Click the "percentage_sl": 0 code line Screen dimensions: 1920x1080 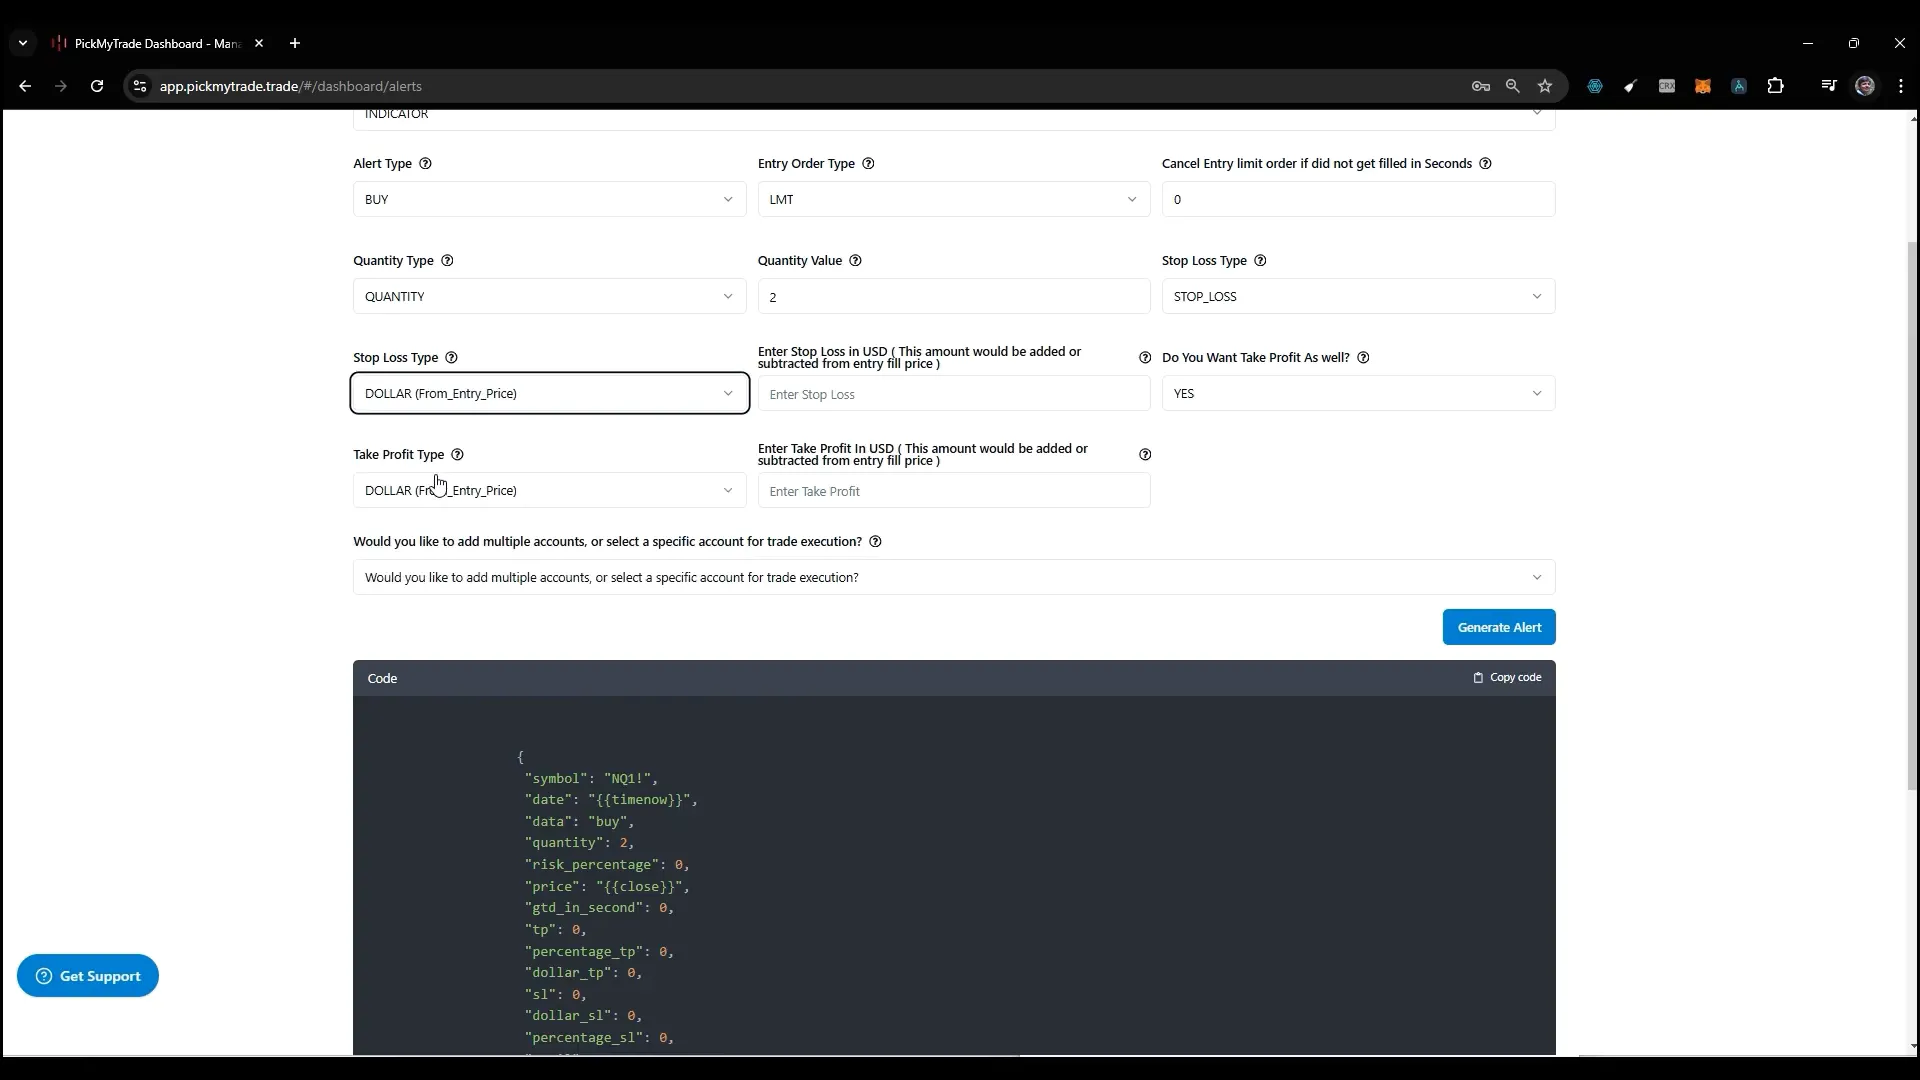(x=599, y=1037)
